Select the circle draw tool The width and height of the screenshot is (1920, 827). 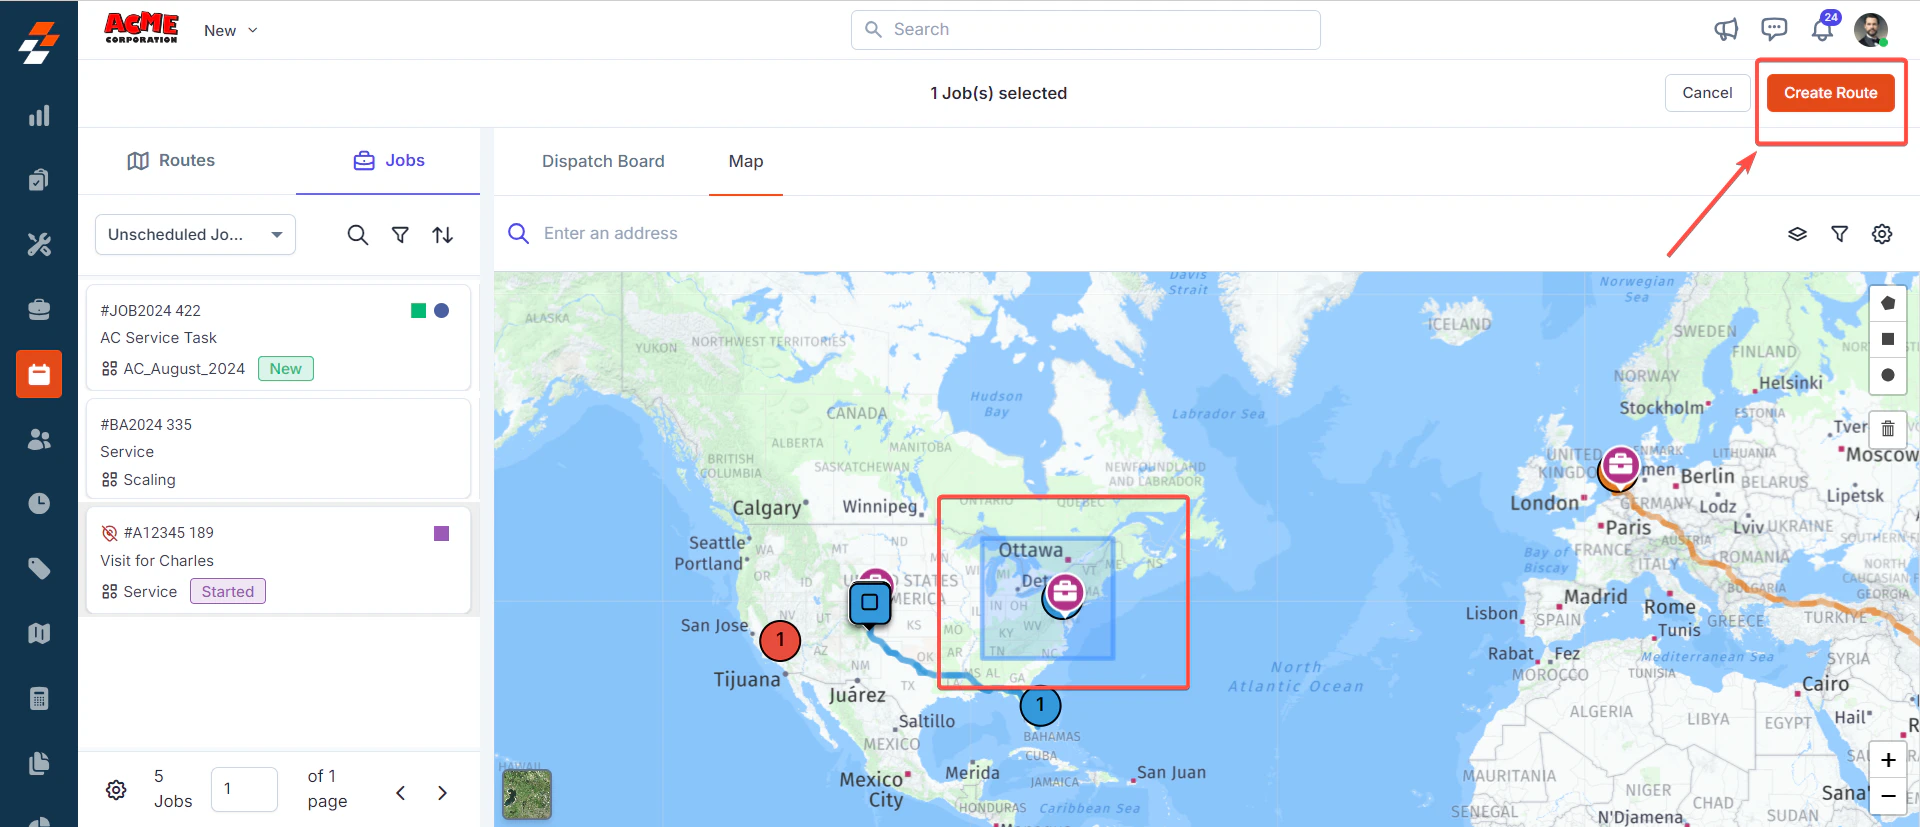click(x=1888, y=375)
